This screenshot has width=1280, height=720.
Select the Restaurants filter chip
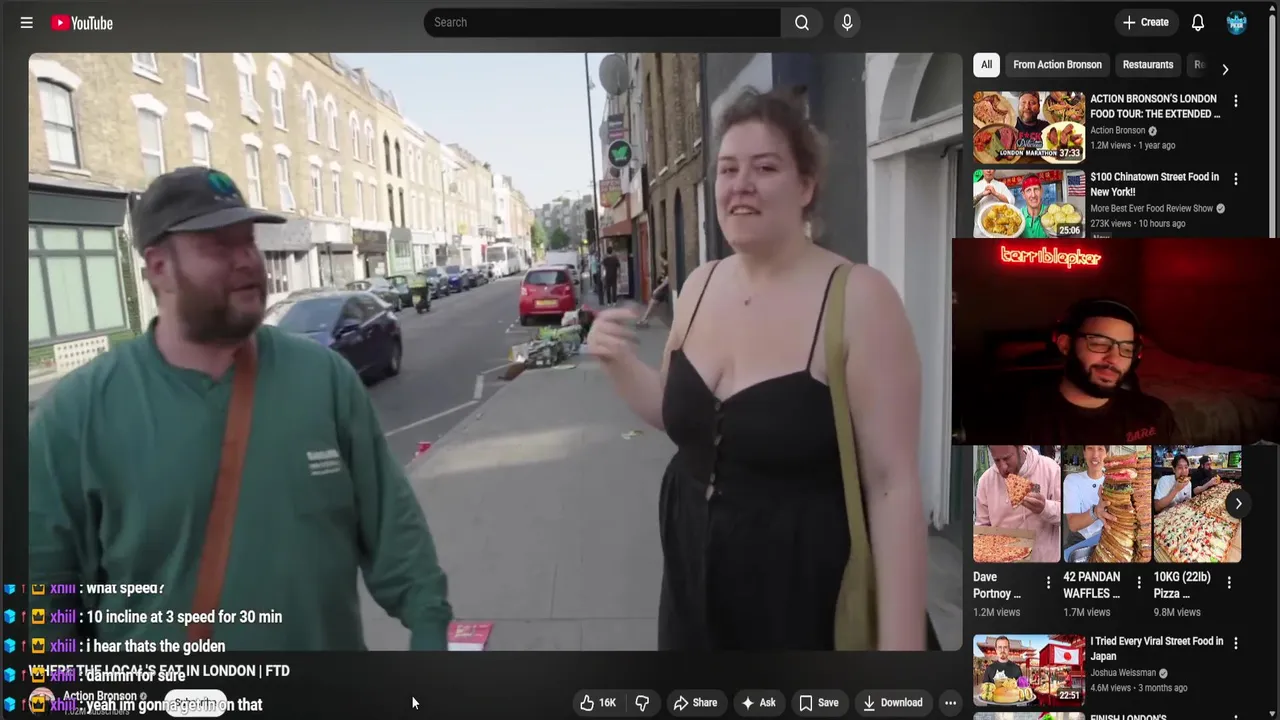(1148, 65)
